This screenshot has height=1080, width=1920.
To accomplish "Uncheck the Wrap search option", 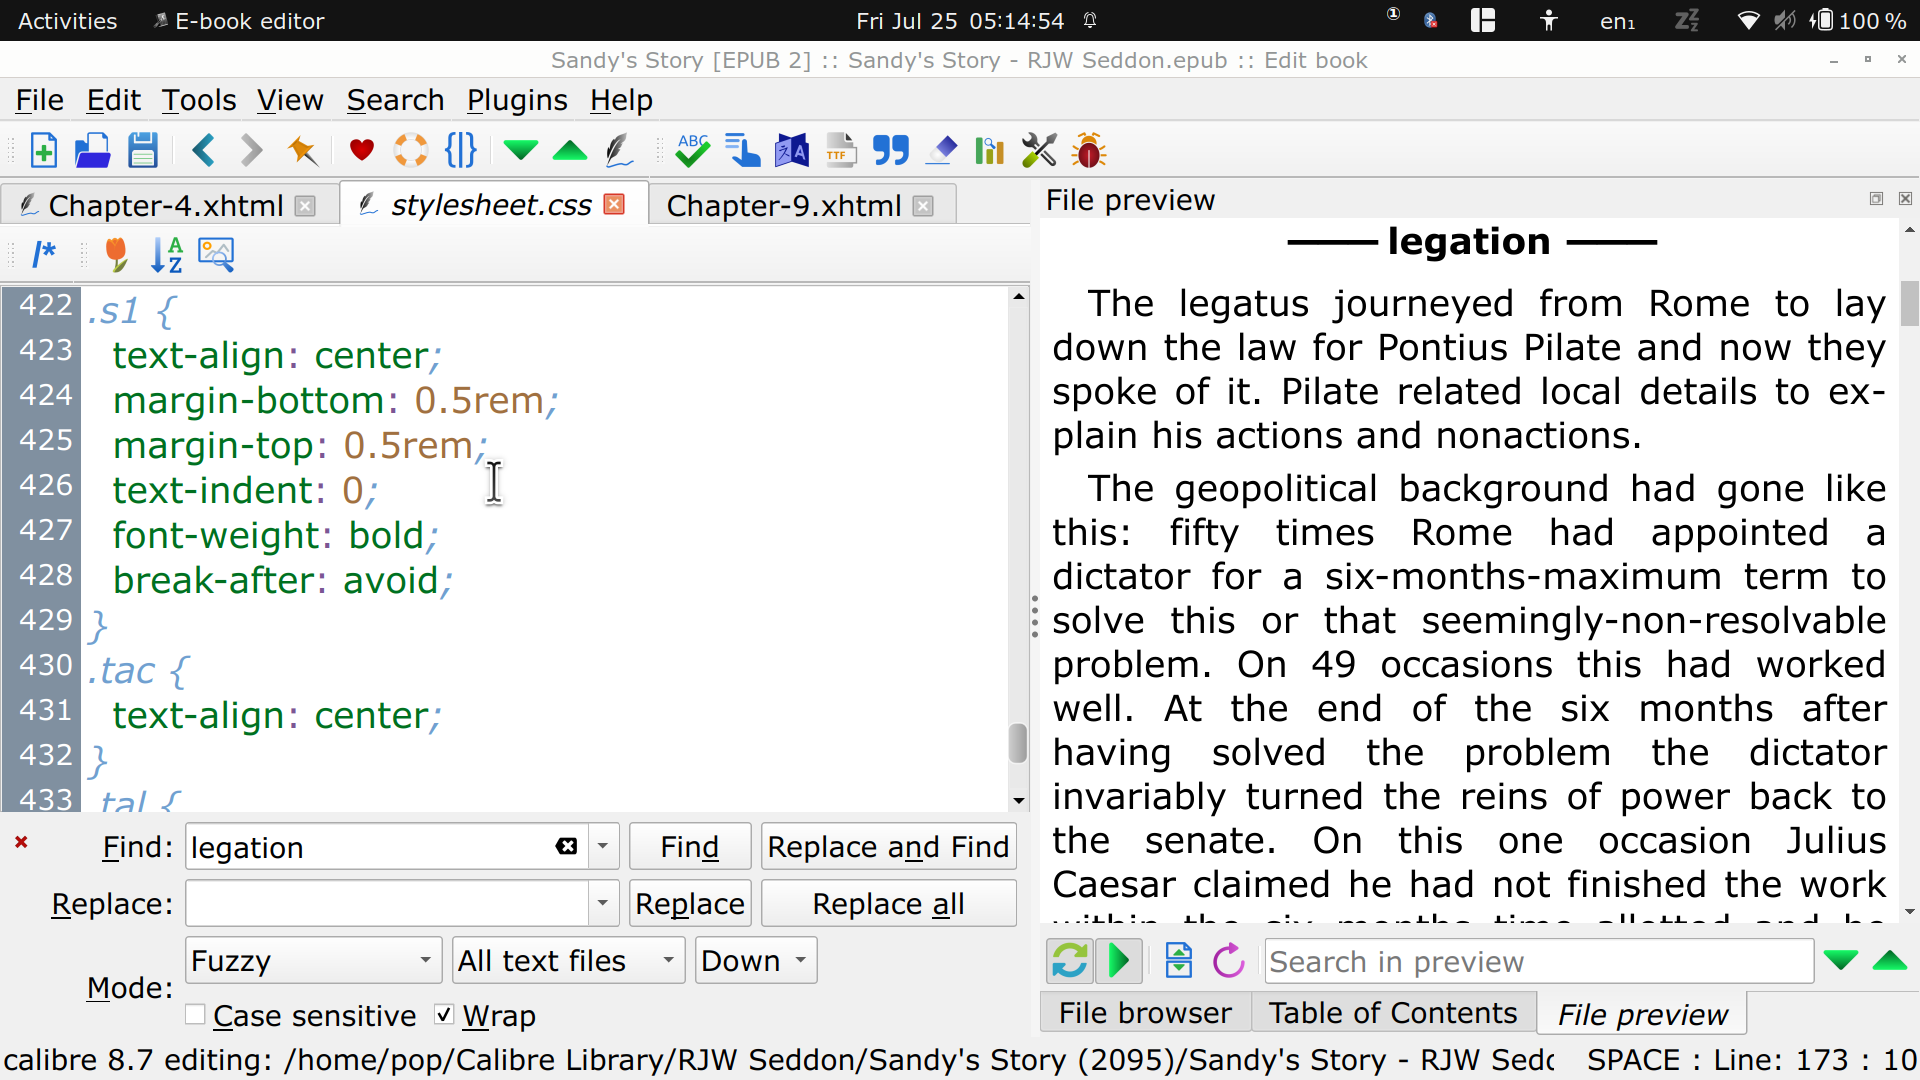I will (x=445, y=1015).
